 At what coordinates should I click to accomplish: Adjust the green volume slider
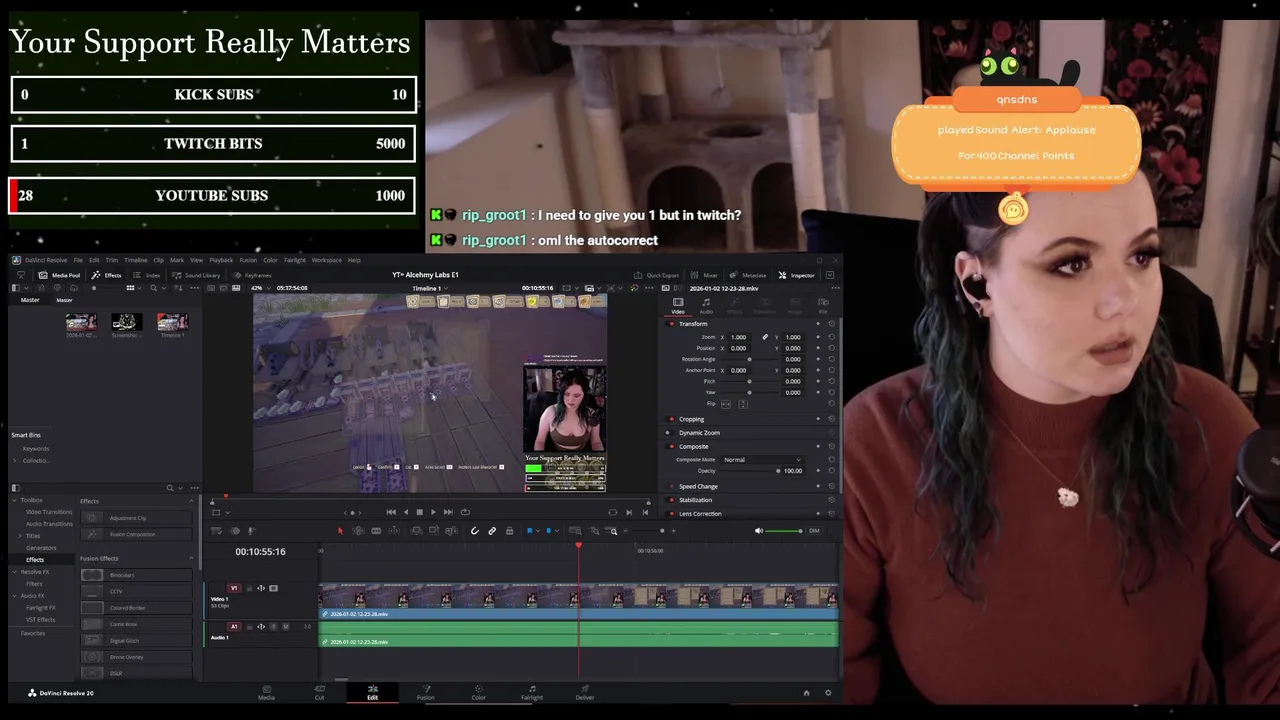click(x=784, y=531)
